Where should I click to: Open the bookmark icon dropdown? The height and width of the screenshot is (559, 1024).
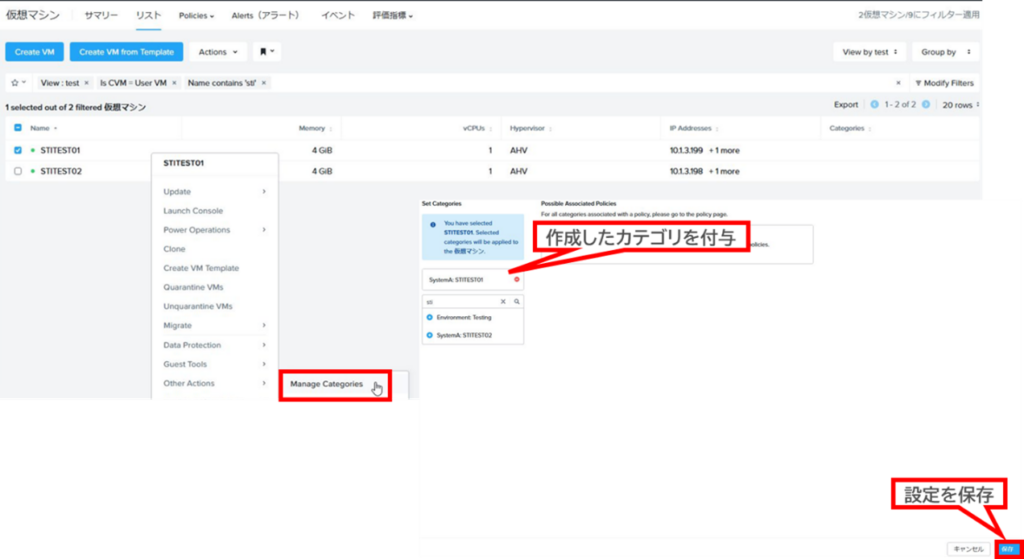coord(266,52)
